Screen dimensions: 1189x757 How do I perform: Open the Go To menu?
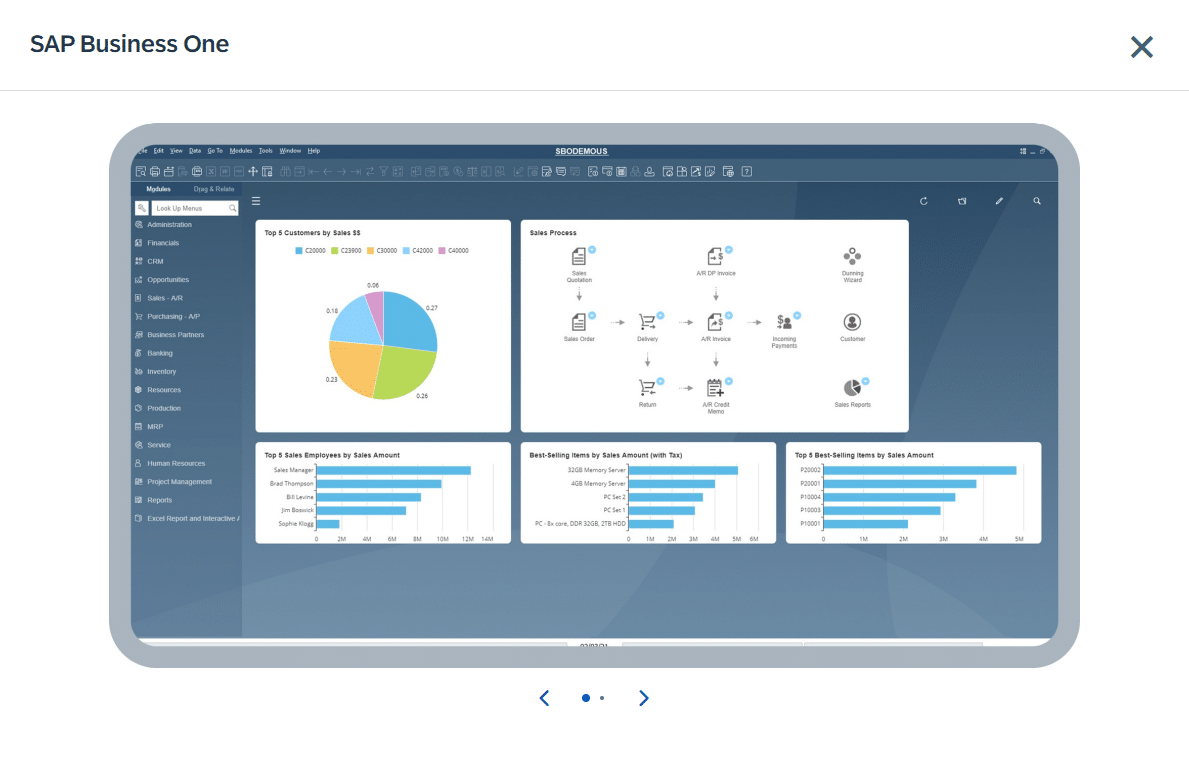tap(215, 151)
